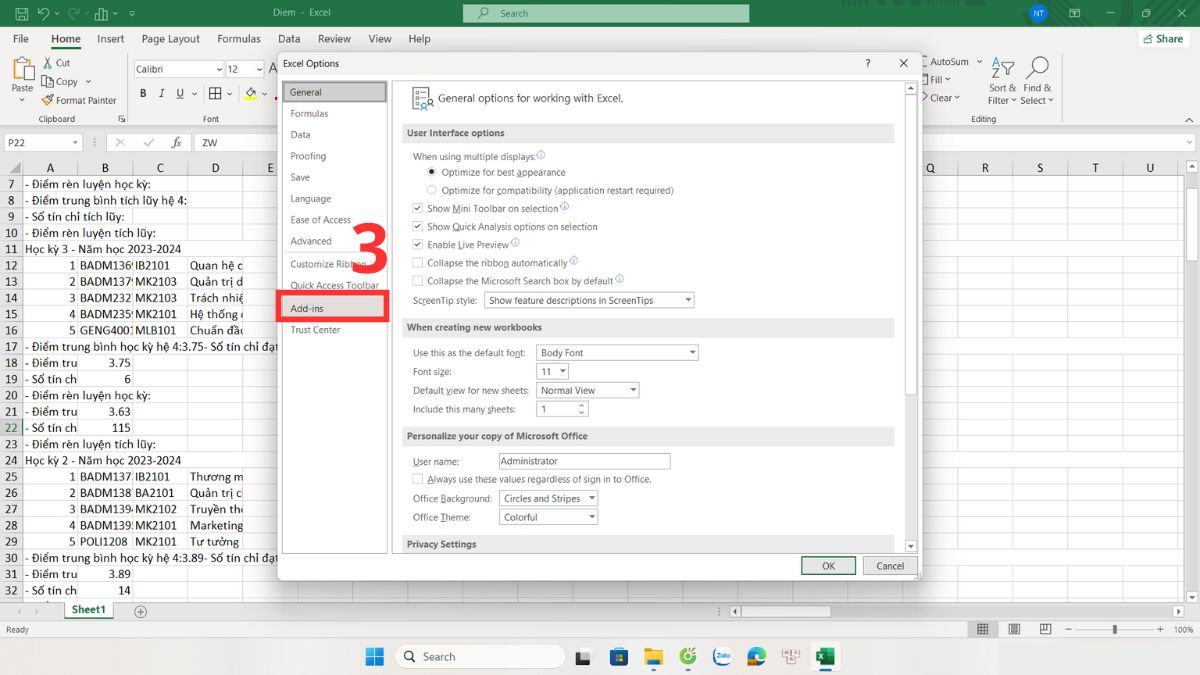
Task: Click the Windows Start button
Action: (374, 657)
